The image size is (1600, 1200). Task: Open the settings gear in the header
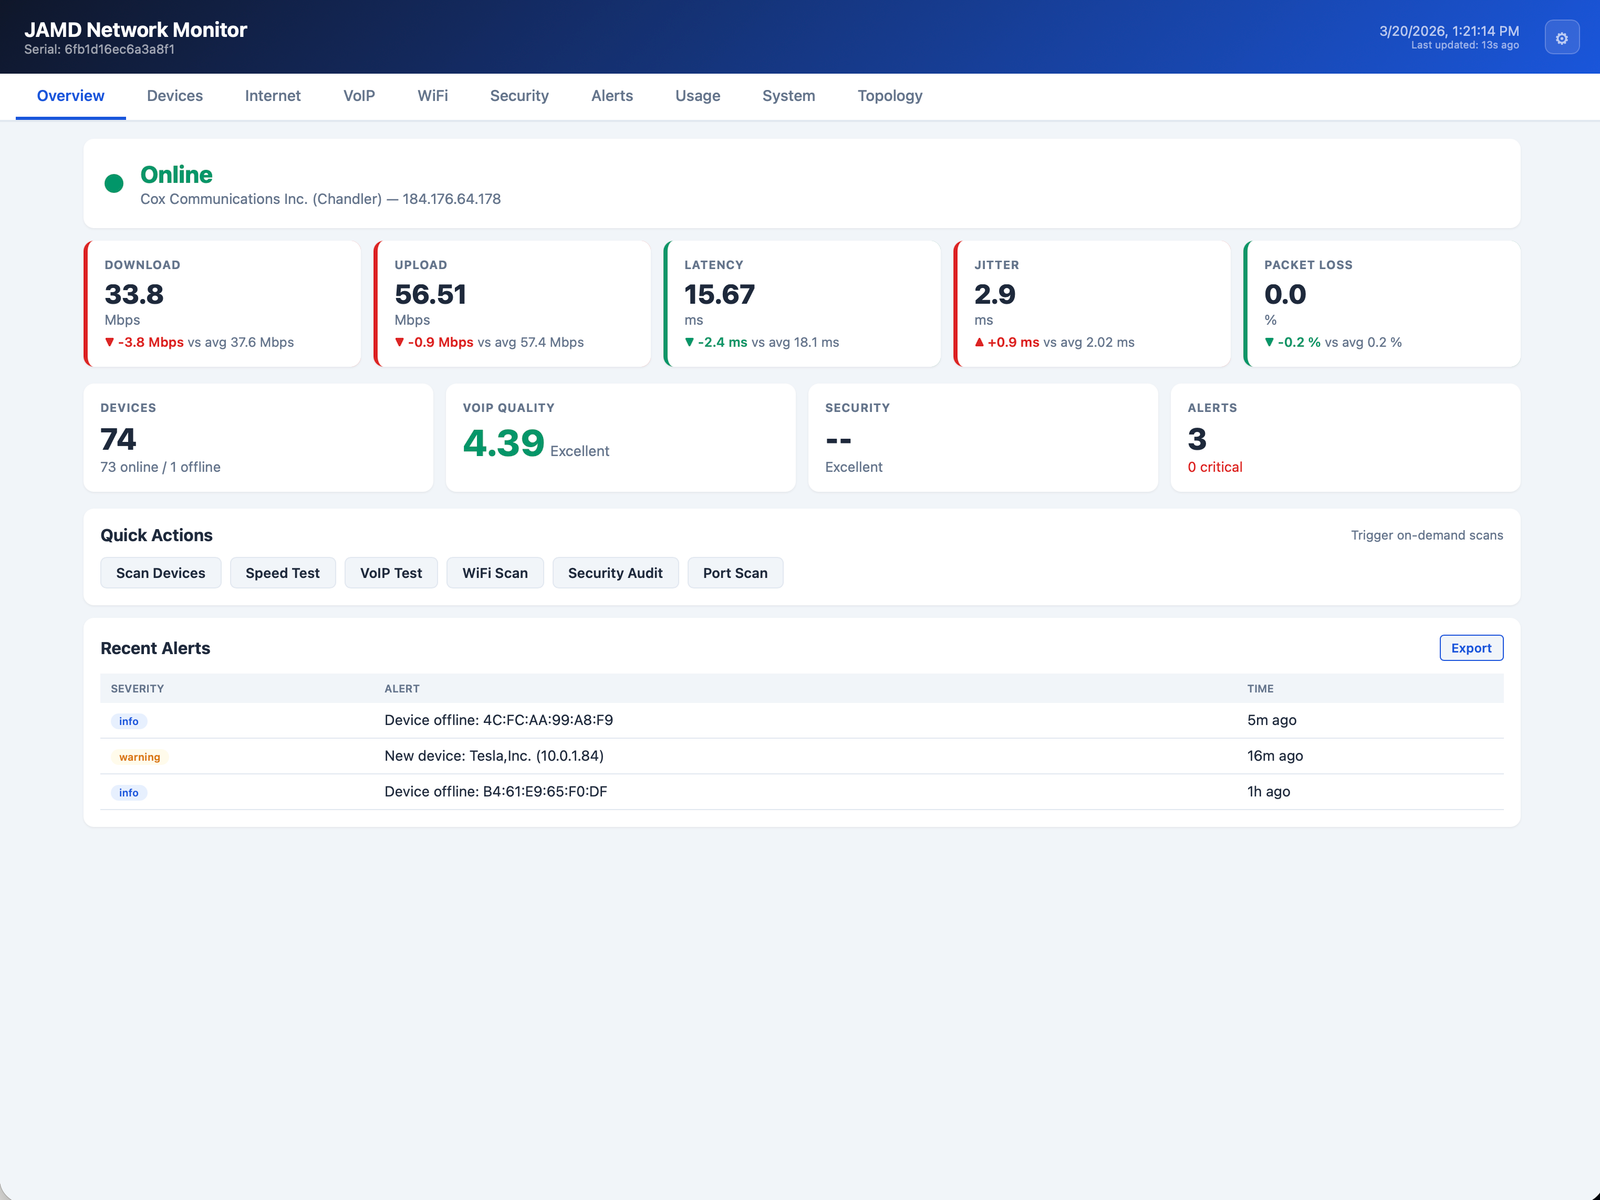[x=1561, y=37]
